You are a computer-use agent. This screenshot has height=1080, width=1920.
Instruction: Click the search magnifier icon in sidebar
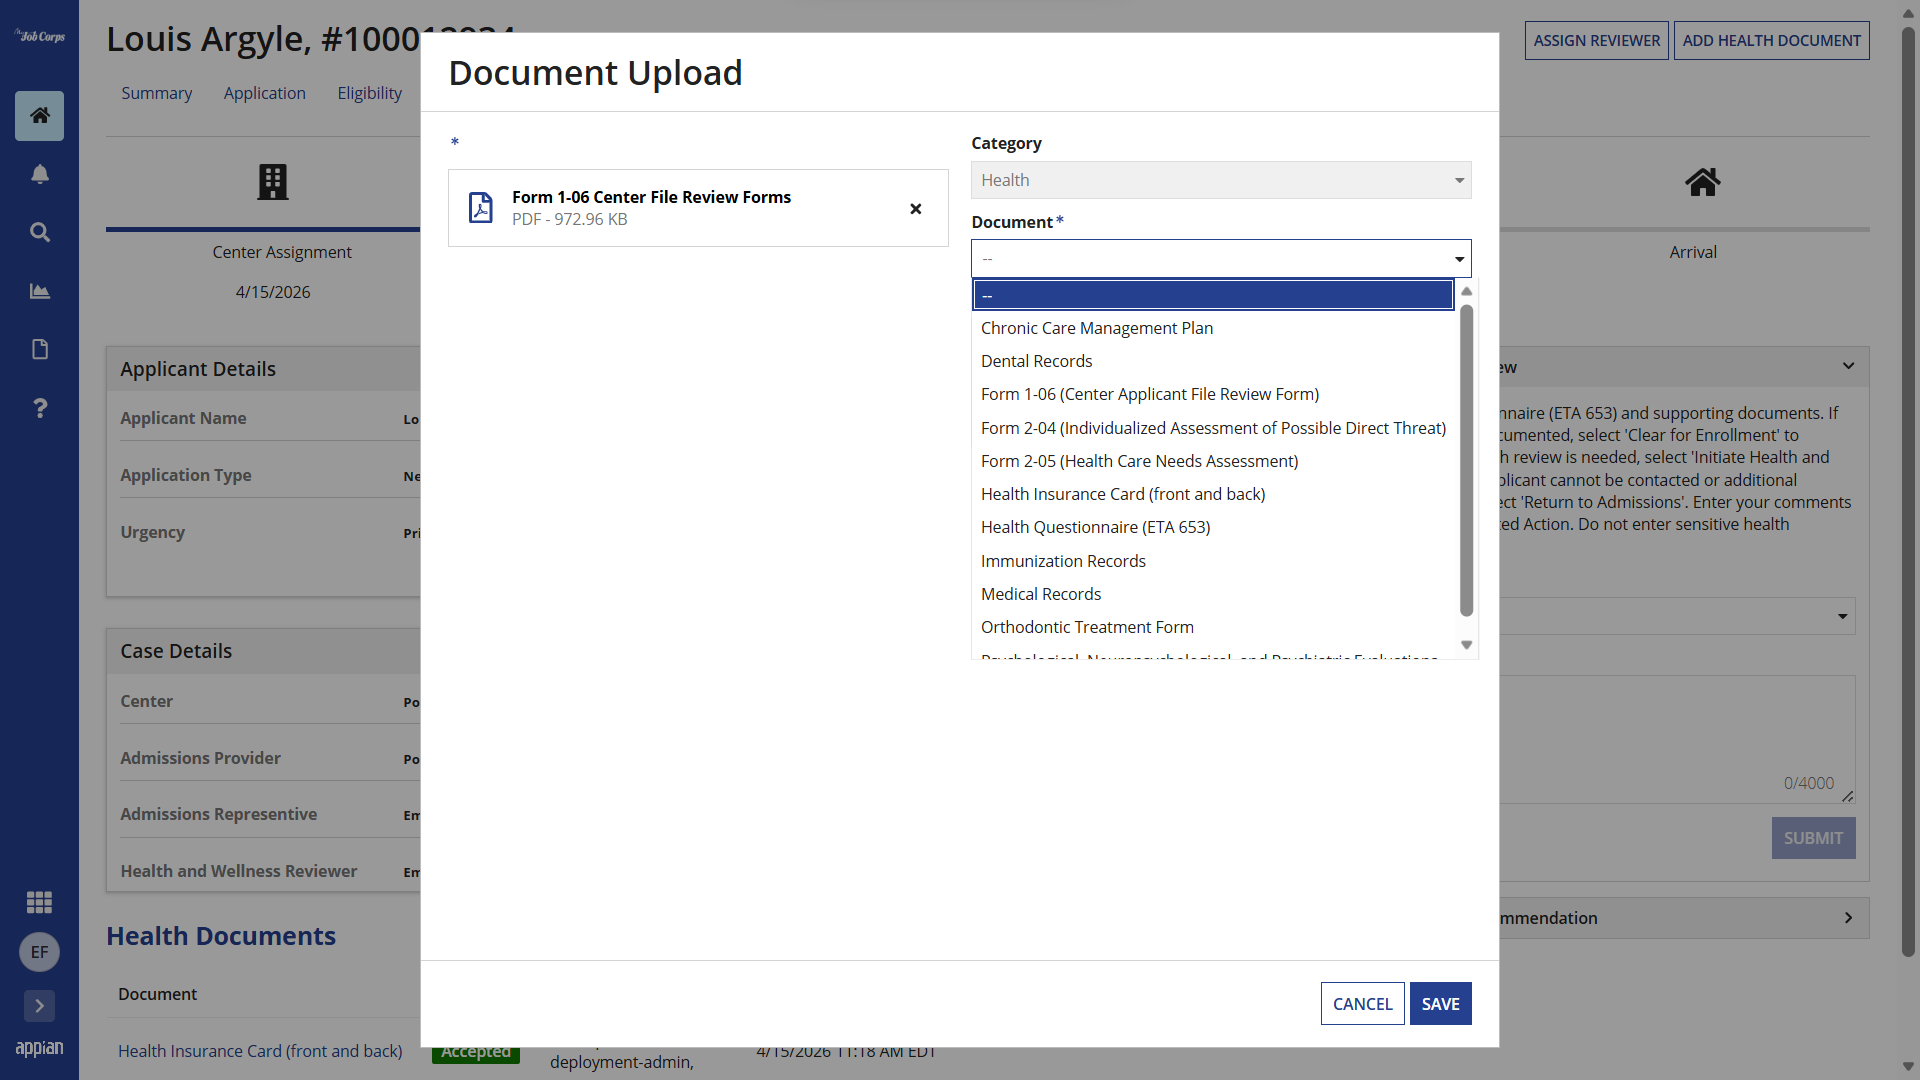click(40, 232)
